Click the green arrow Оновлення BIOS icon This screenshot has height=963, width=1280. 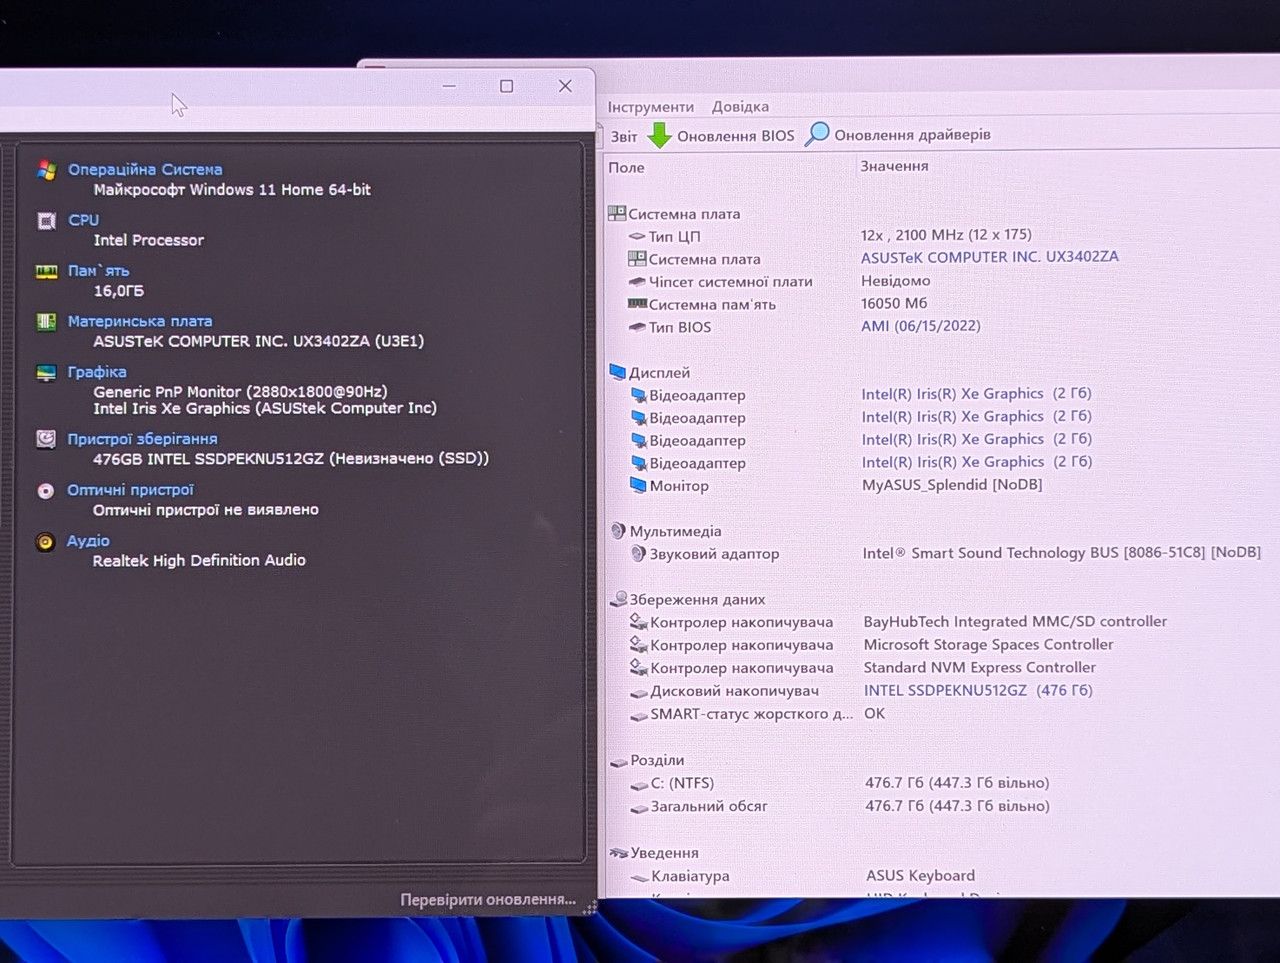click(x=660, y=135)
